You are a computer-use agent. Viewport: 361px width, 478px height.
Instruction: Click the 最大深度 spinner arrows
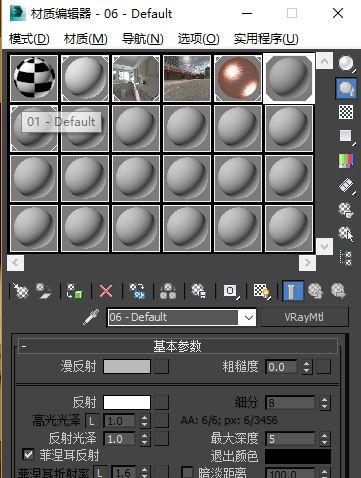(325, 438)
